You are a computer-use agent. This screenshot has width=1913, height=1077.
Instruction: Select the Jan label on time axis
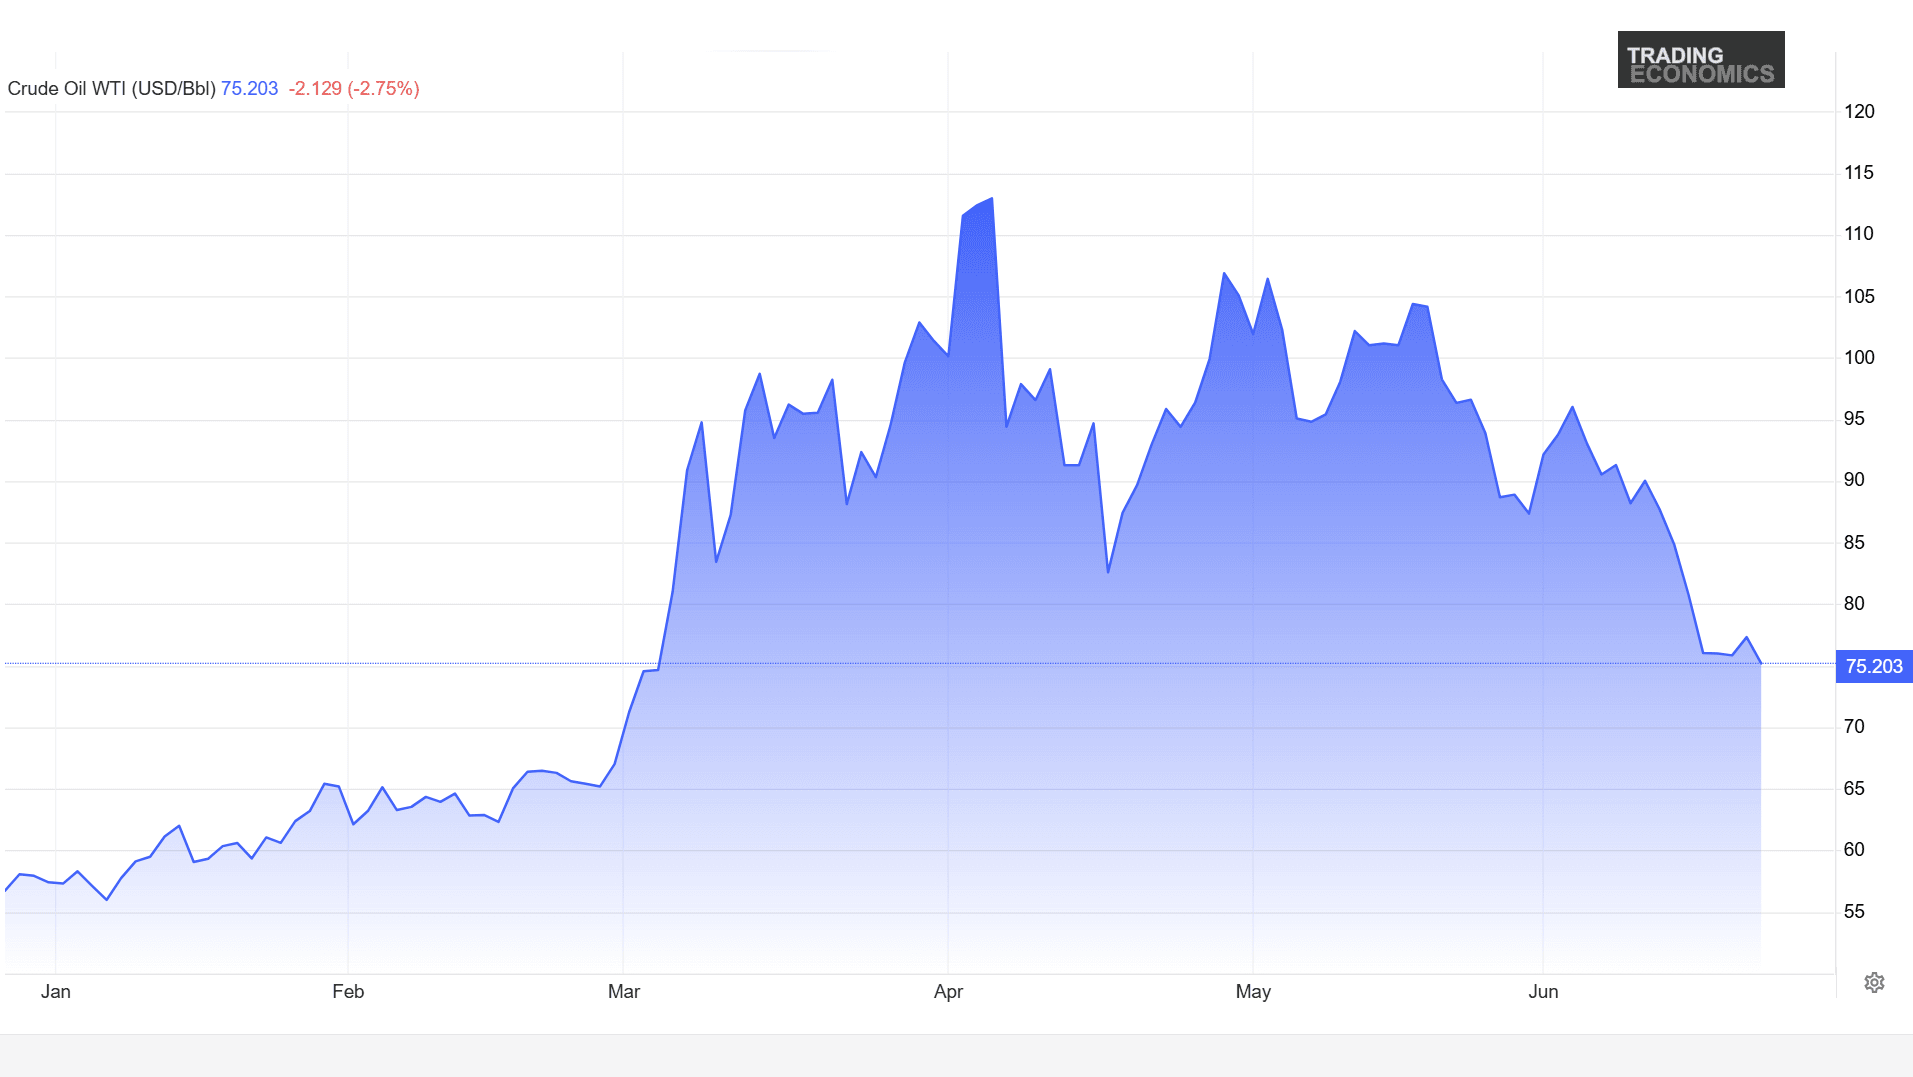point(56,991)
